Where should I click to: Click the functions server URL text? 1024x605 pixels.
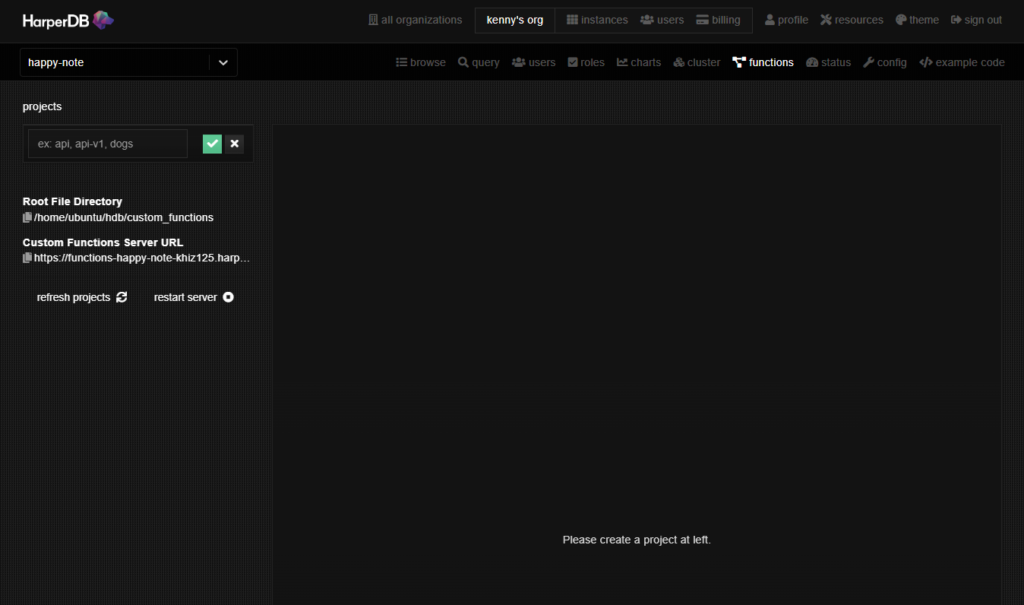(x=142, y=258)
